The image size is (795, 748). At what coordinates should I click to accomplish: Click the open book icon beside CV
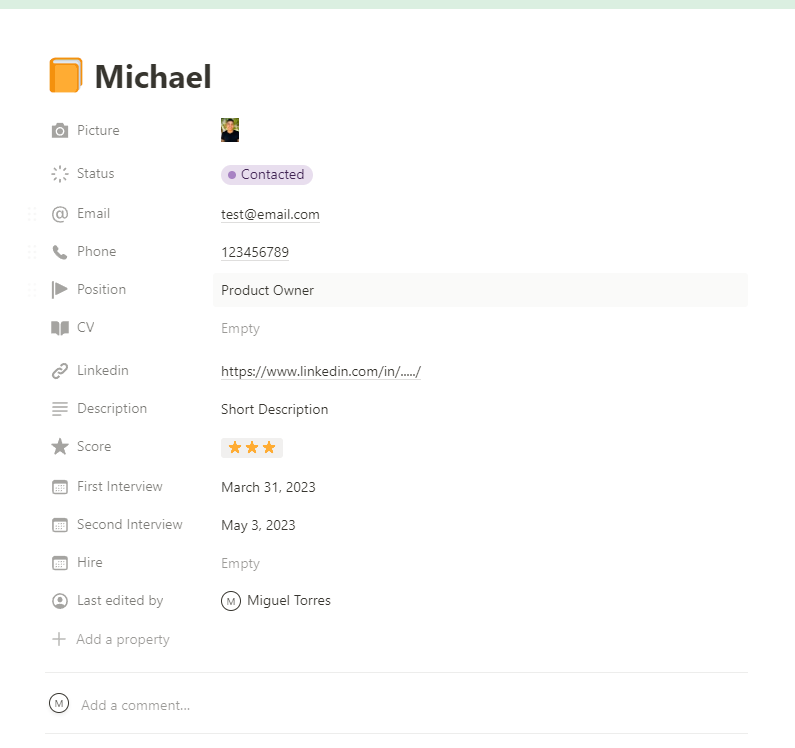pyautogui.click(x=60, y=328)
